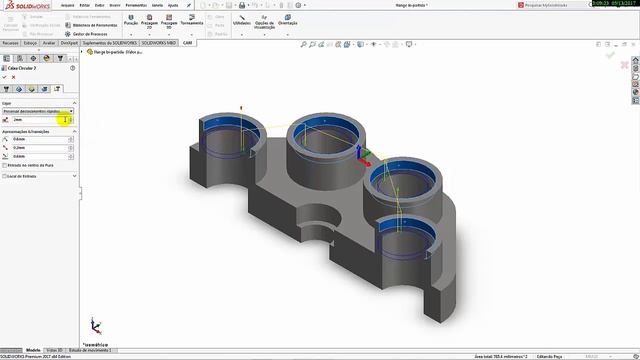Open Gestor de Processos
Viewport: 640px width, 360px height.
[x=86, y=34]
